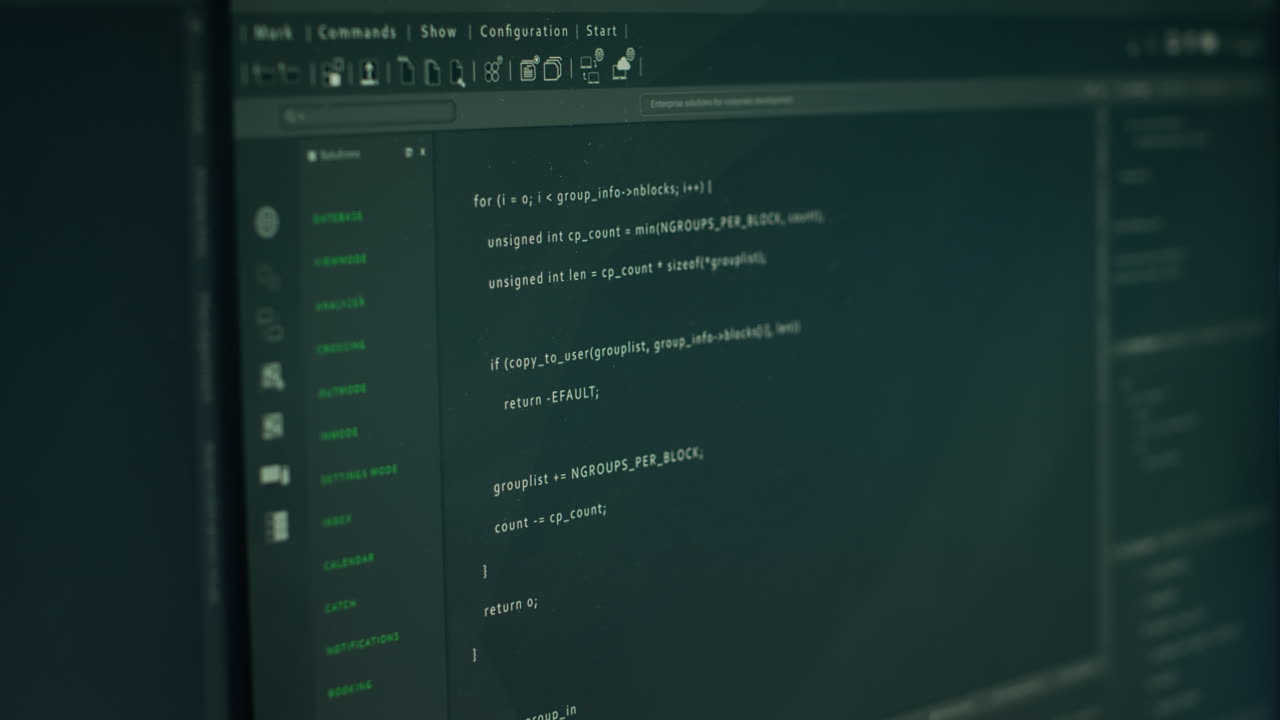Select the grid dots icon in the toolbar
Viewport: 1280px width, 720px height.
[x=492, y=70]
